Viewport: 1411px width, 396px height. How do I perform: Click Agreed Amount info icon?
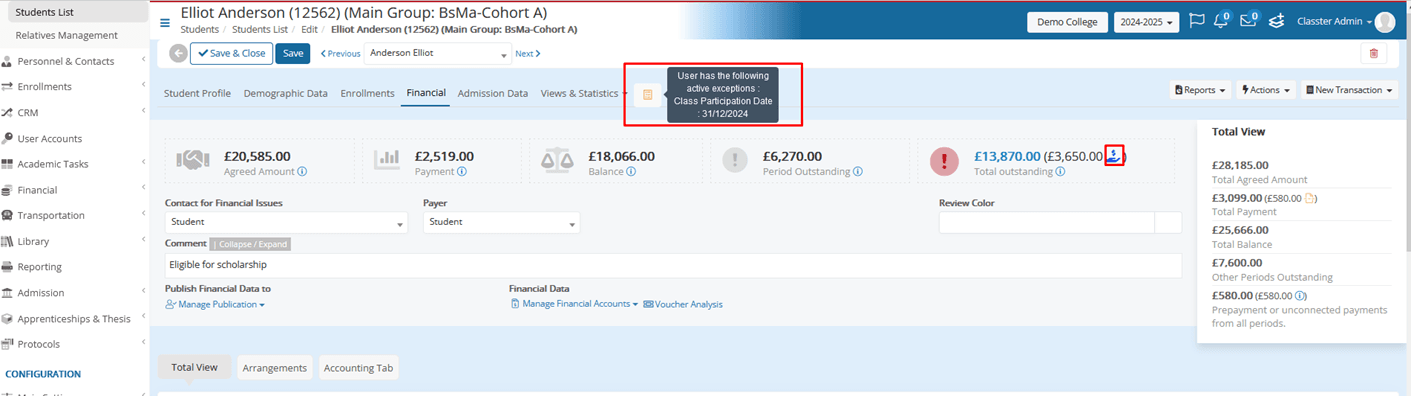pyautogui.click(x=302, y=171)
